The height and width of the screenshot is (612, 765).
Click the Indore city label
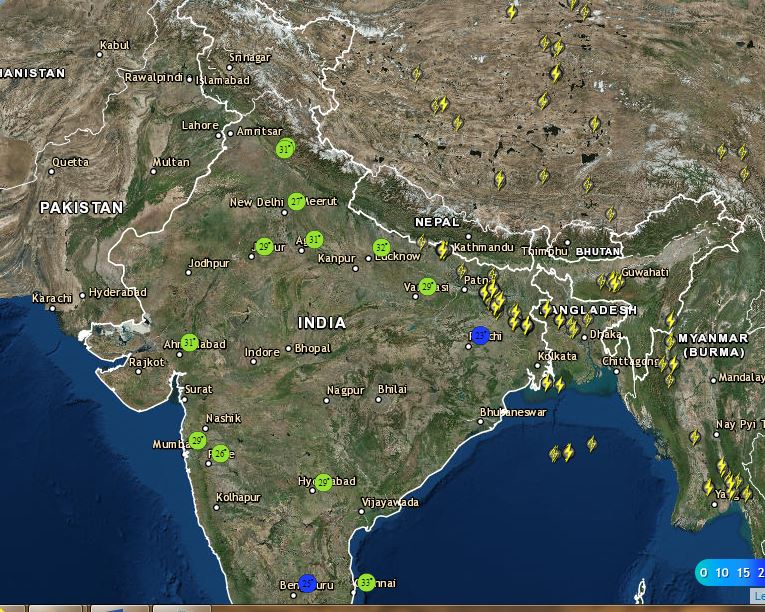(x=262, y=352)
